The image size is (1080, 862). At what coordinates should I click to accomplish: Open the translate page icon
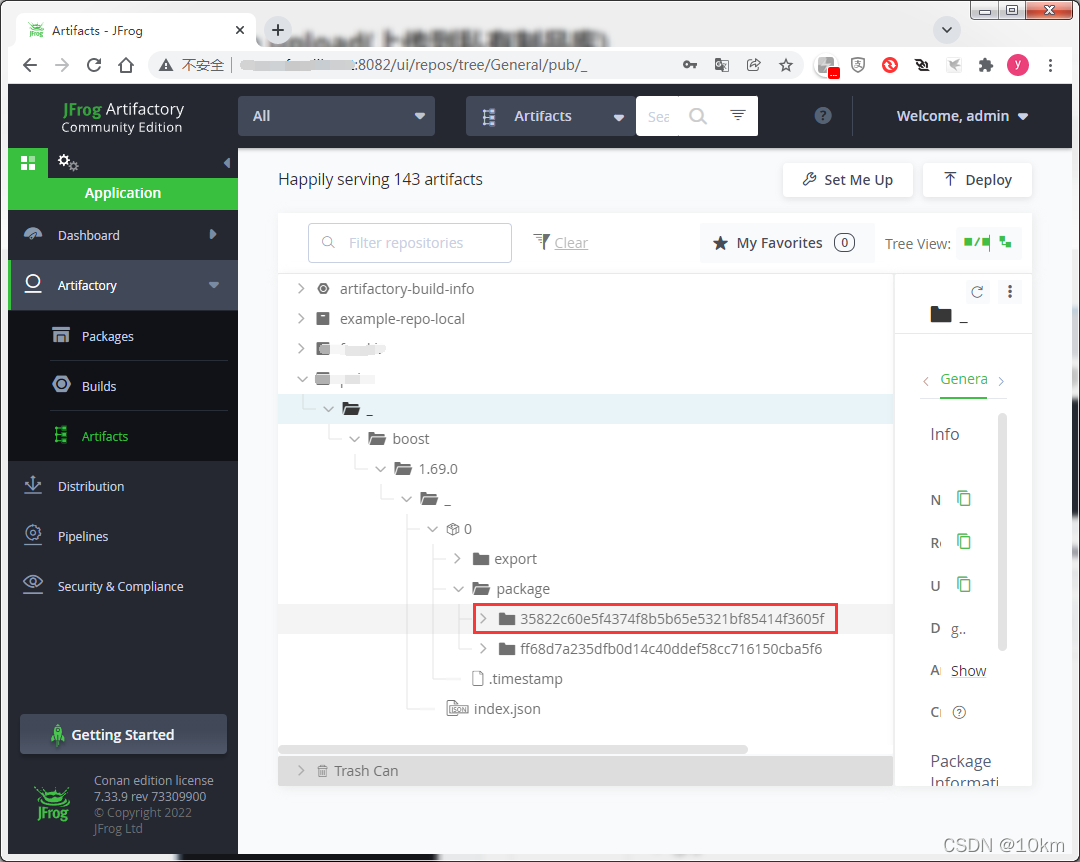721,65
